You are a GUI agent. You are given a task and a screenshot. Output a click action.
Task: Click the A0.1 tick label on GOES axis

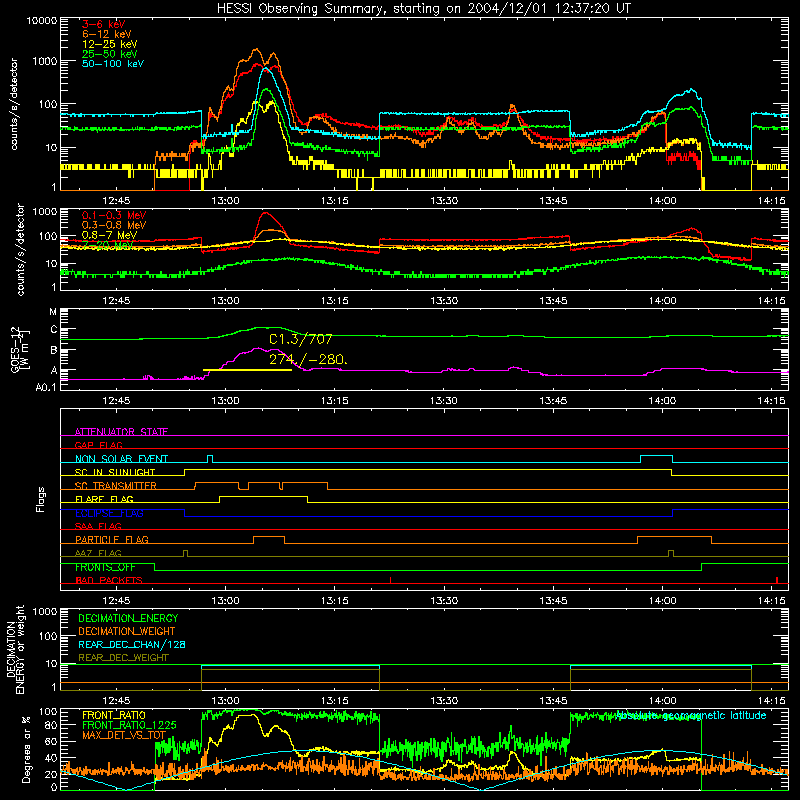(46, 388)
